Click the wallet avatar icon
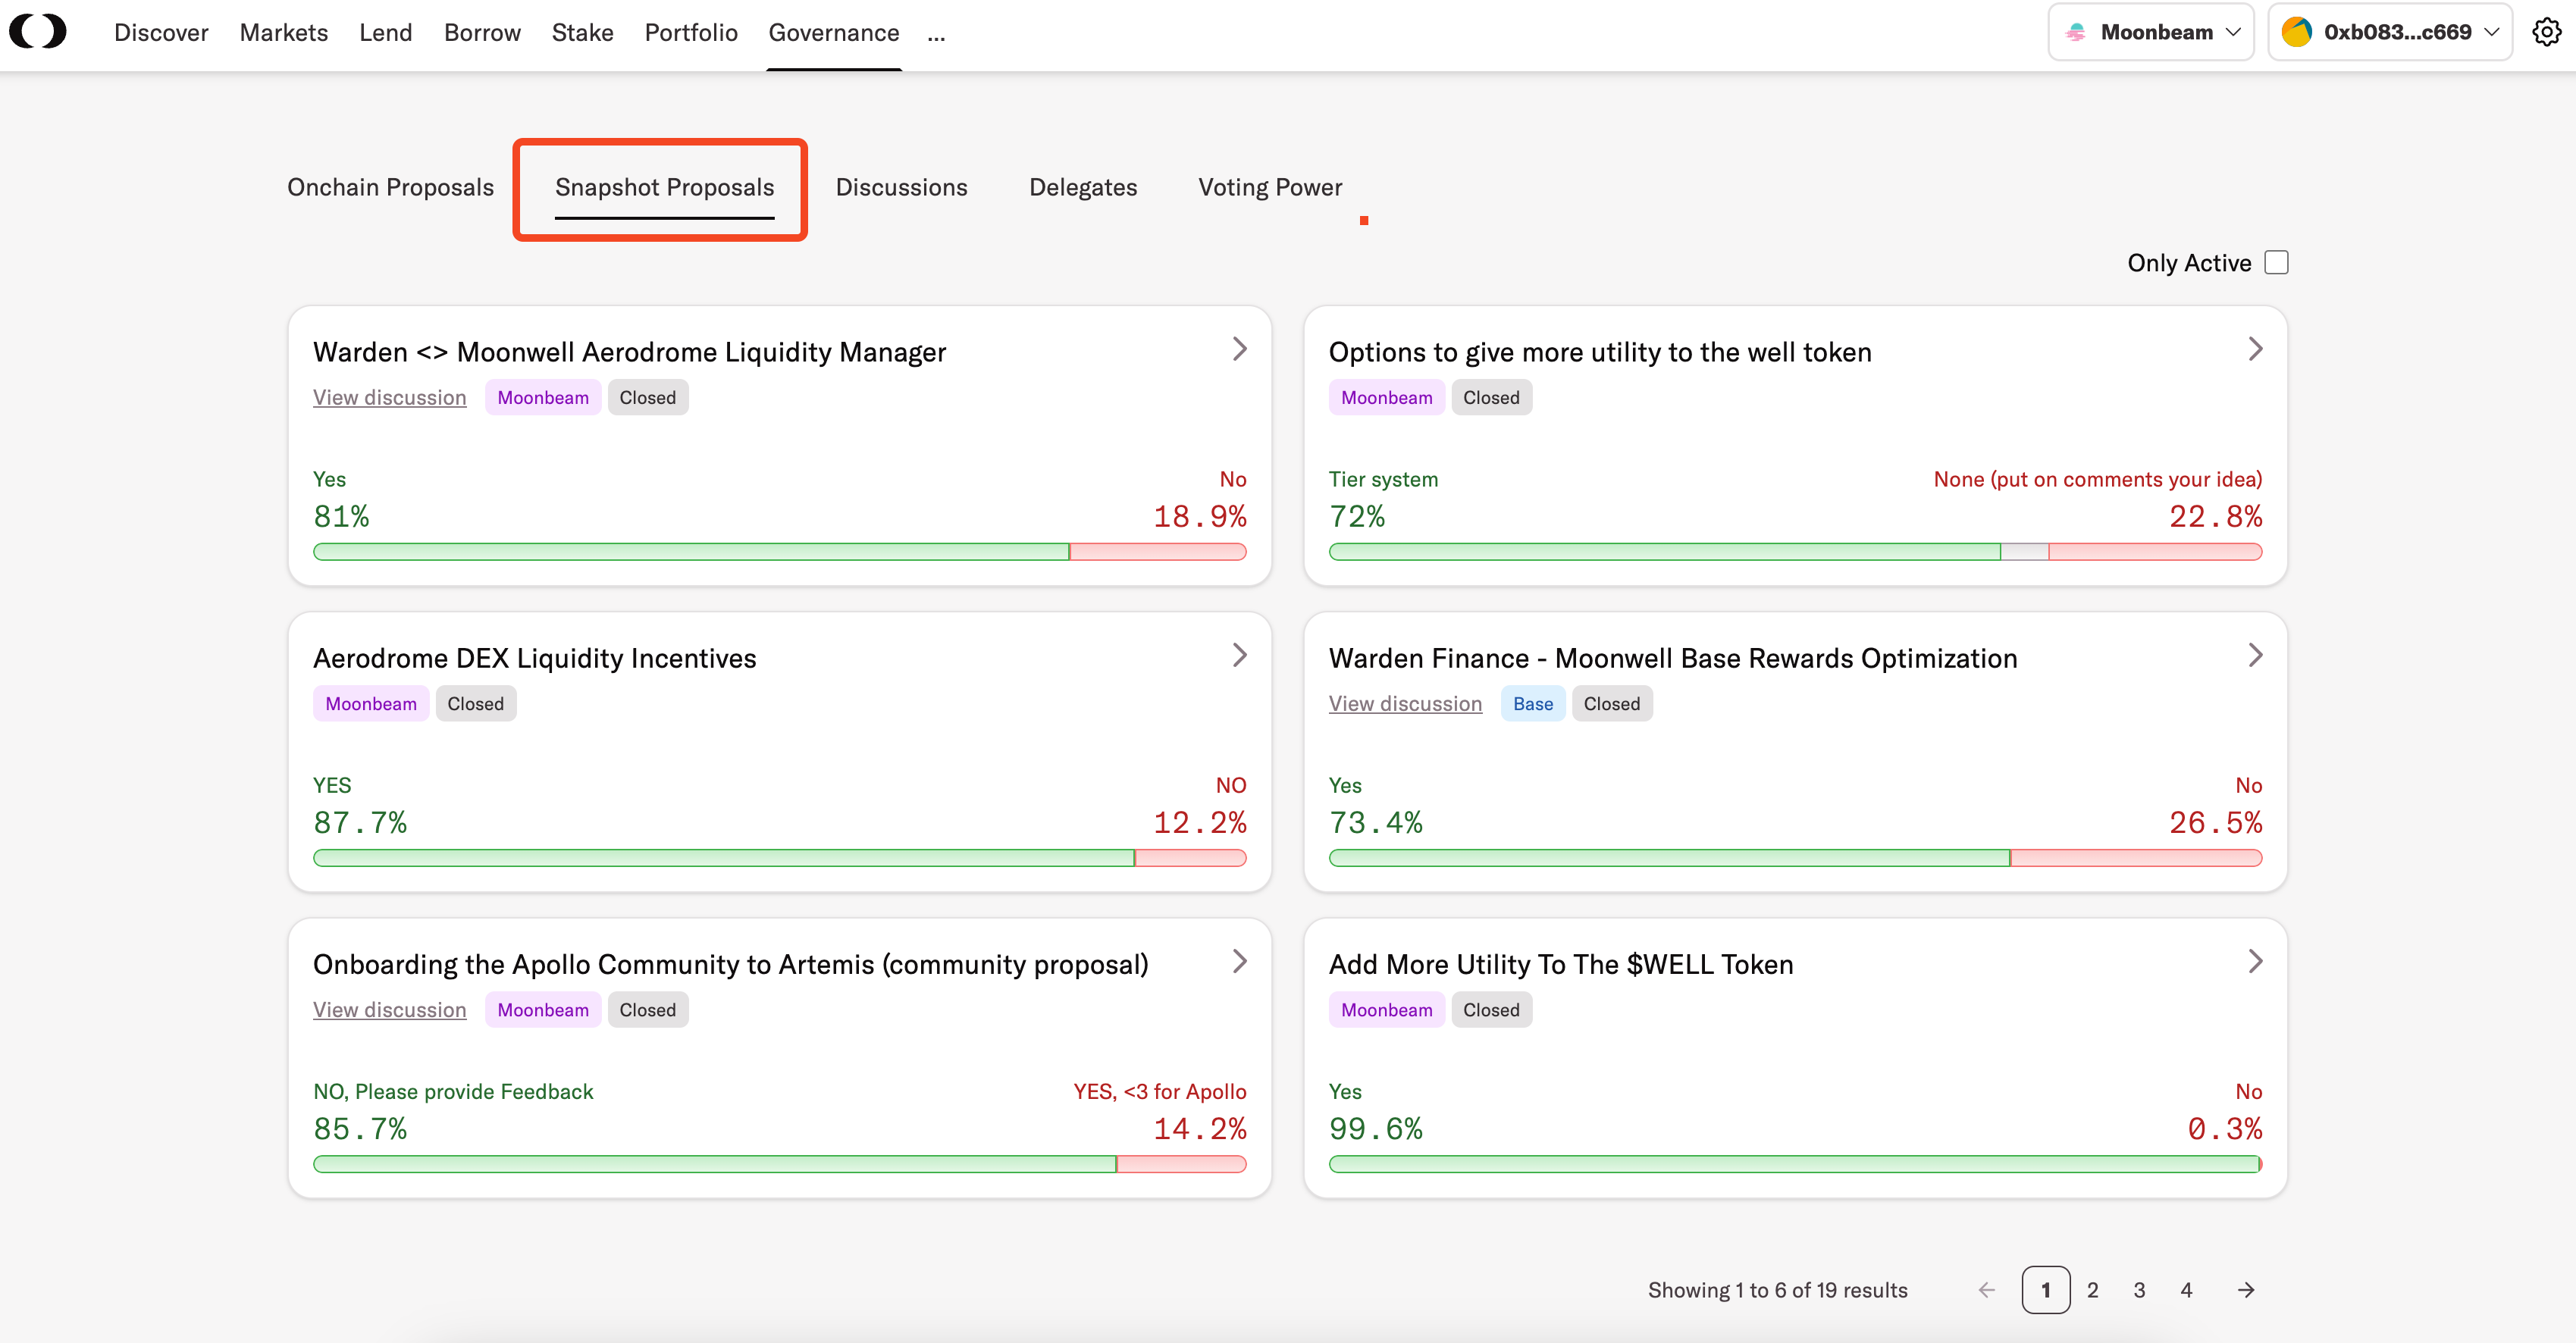The width and height of the screenshot is (2576, 1343). pos(2296,32)
